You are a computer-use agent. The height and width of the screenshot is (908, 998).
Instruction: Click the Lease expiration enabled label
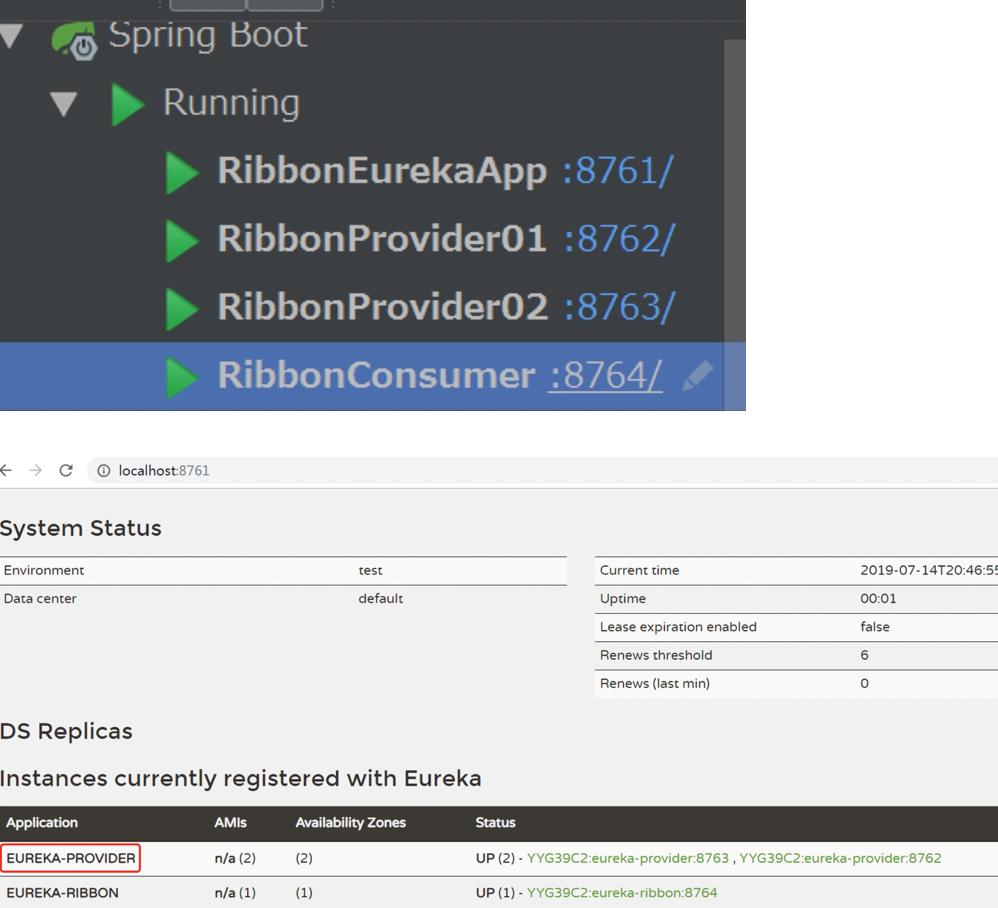[x=678, y=627]
